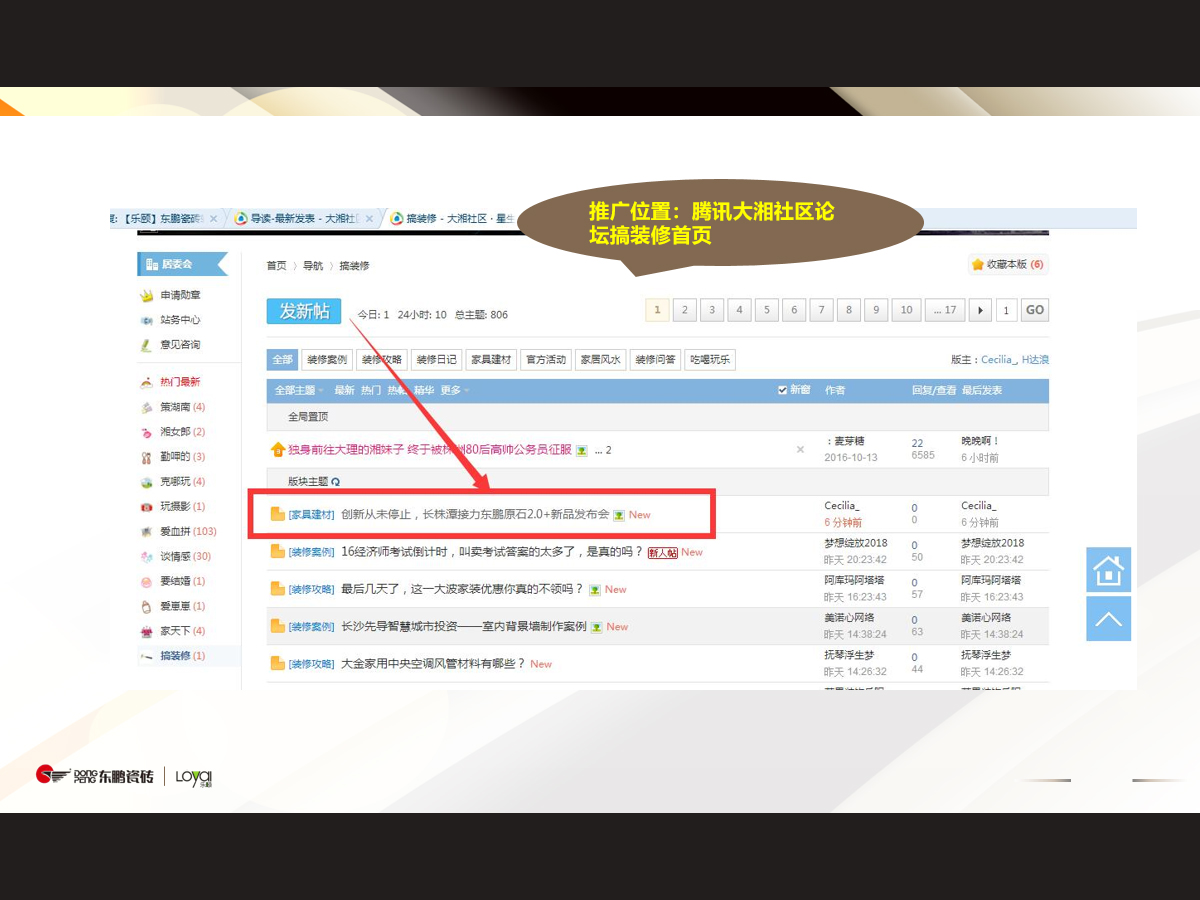Image resolution: width=1200 pixels, height=900 pixels.
Task: Close the 导读-最新发表 browser tab
Action: [370, 219]
